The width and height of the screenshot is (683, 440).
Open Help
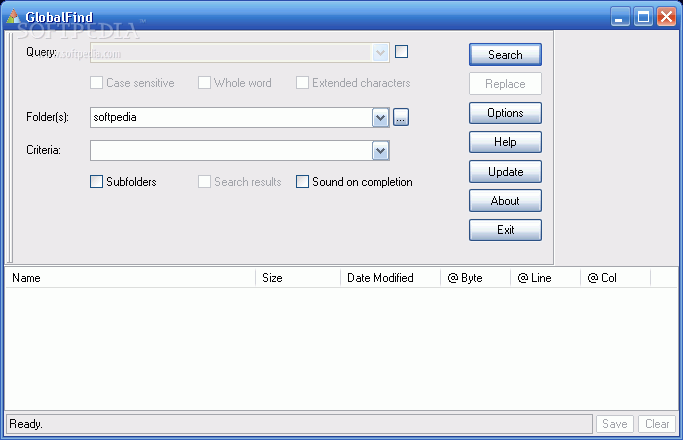click(505, 142)
